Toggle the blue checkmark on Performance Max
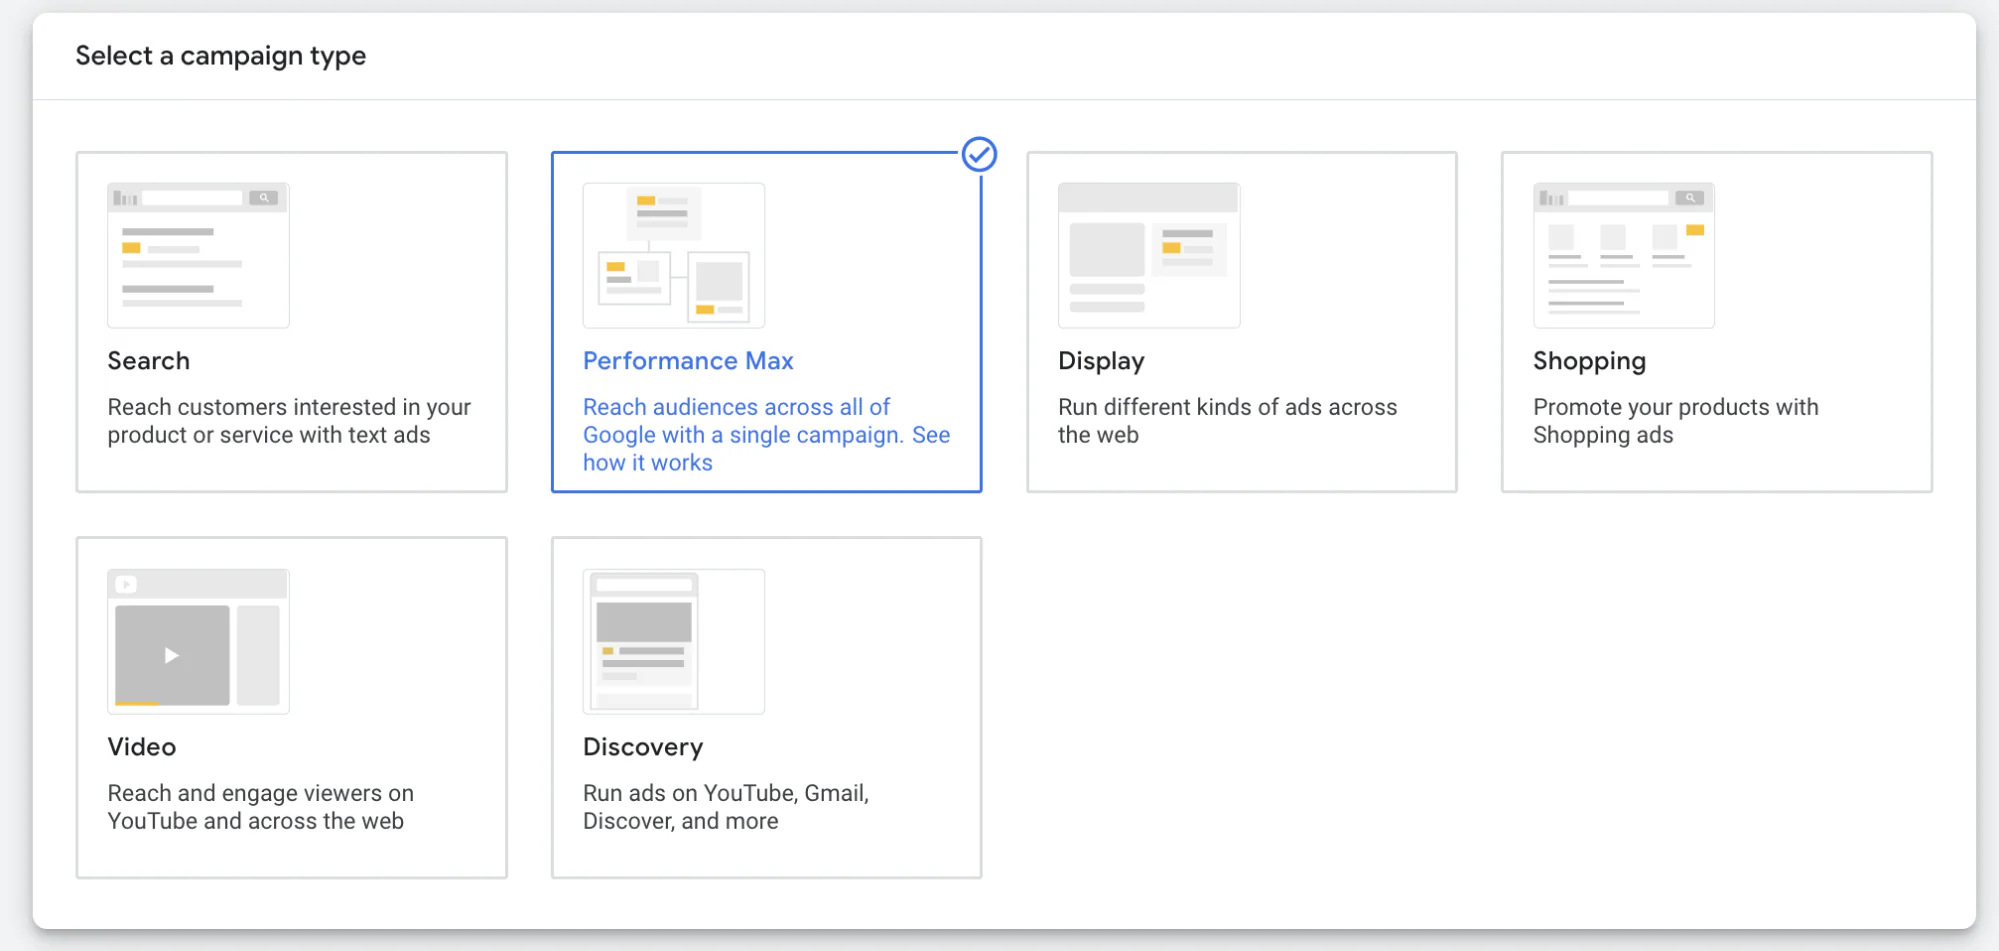 (x=979, y=154)
